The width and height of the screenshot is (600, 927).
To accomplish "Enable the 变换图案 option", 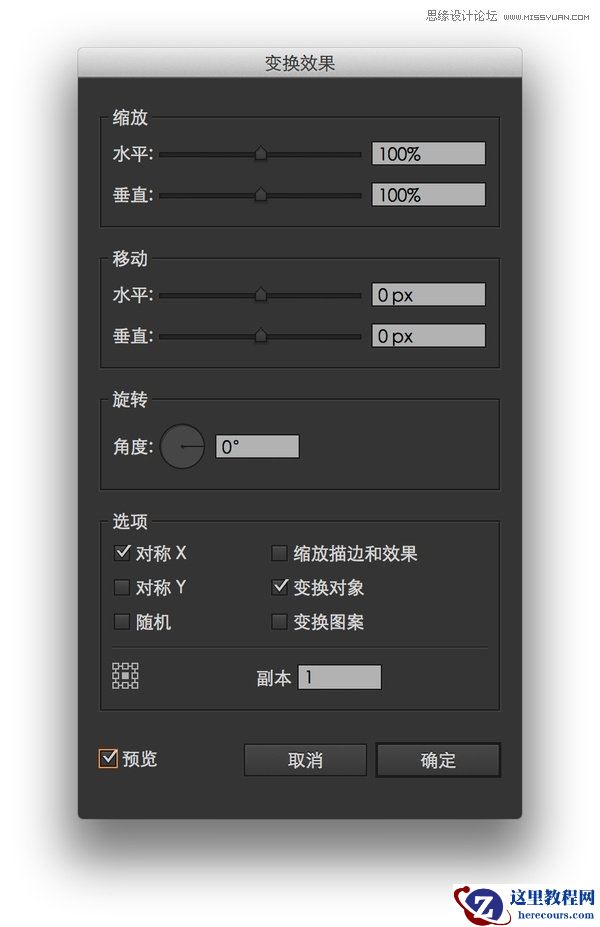I will 280,622.
